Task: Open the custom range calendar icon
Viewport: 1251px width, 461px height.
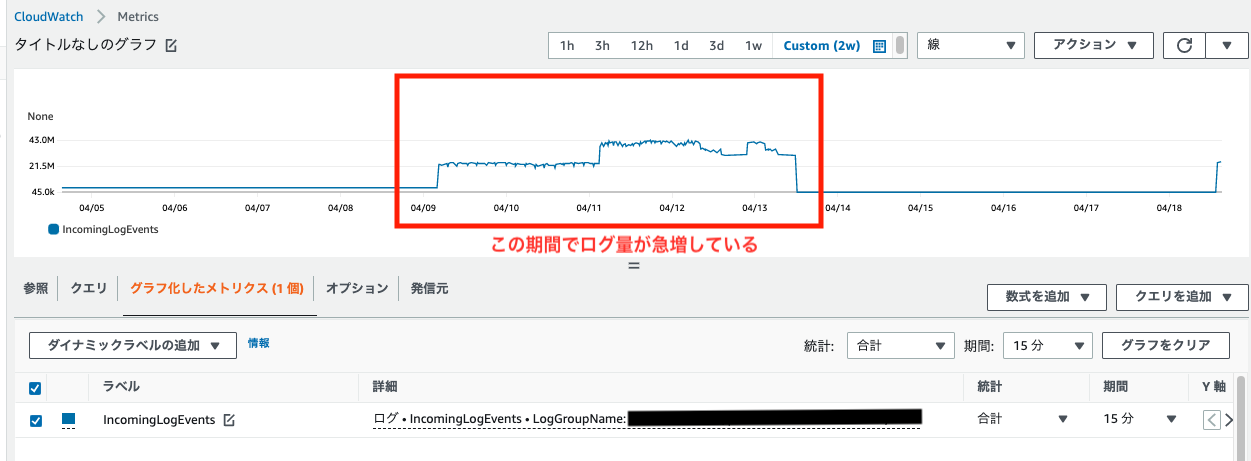Action: [880, 46]
